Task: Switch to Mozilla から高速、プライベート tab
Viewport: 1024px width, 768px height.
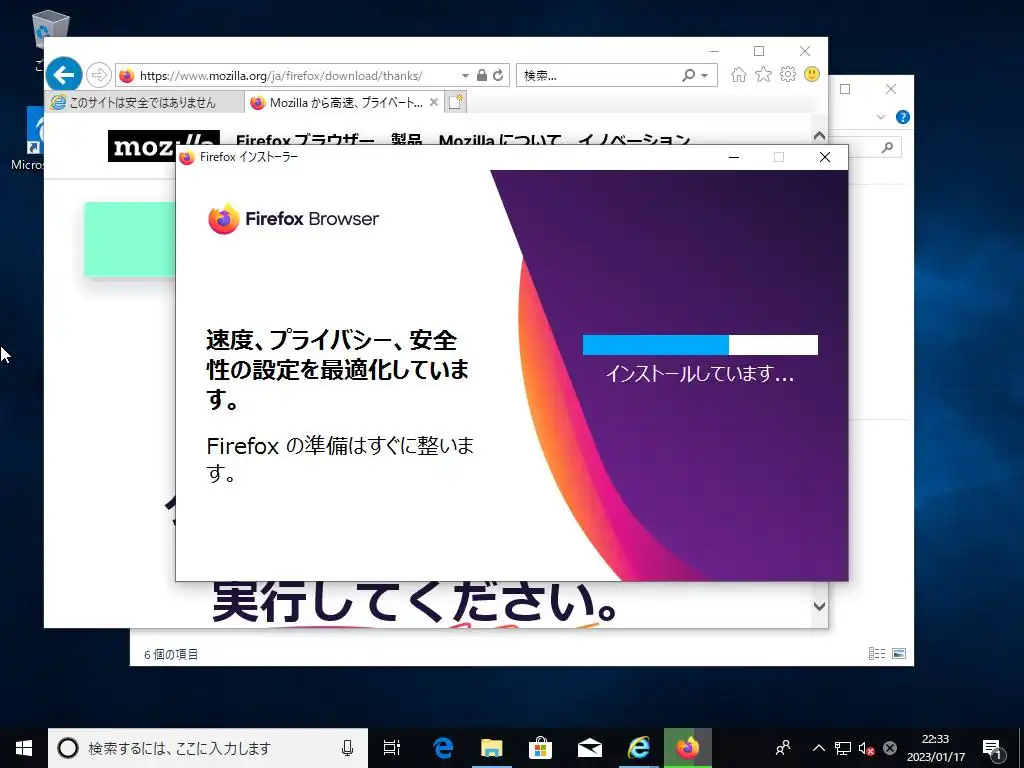Action: point(337,103)
